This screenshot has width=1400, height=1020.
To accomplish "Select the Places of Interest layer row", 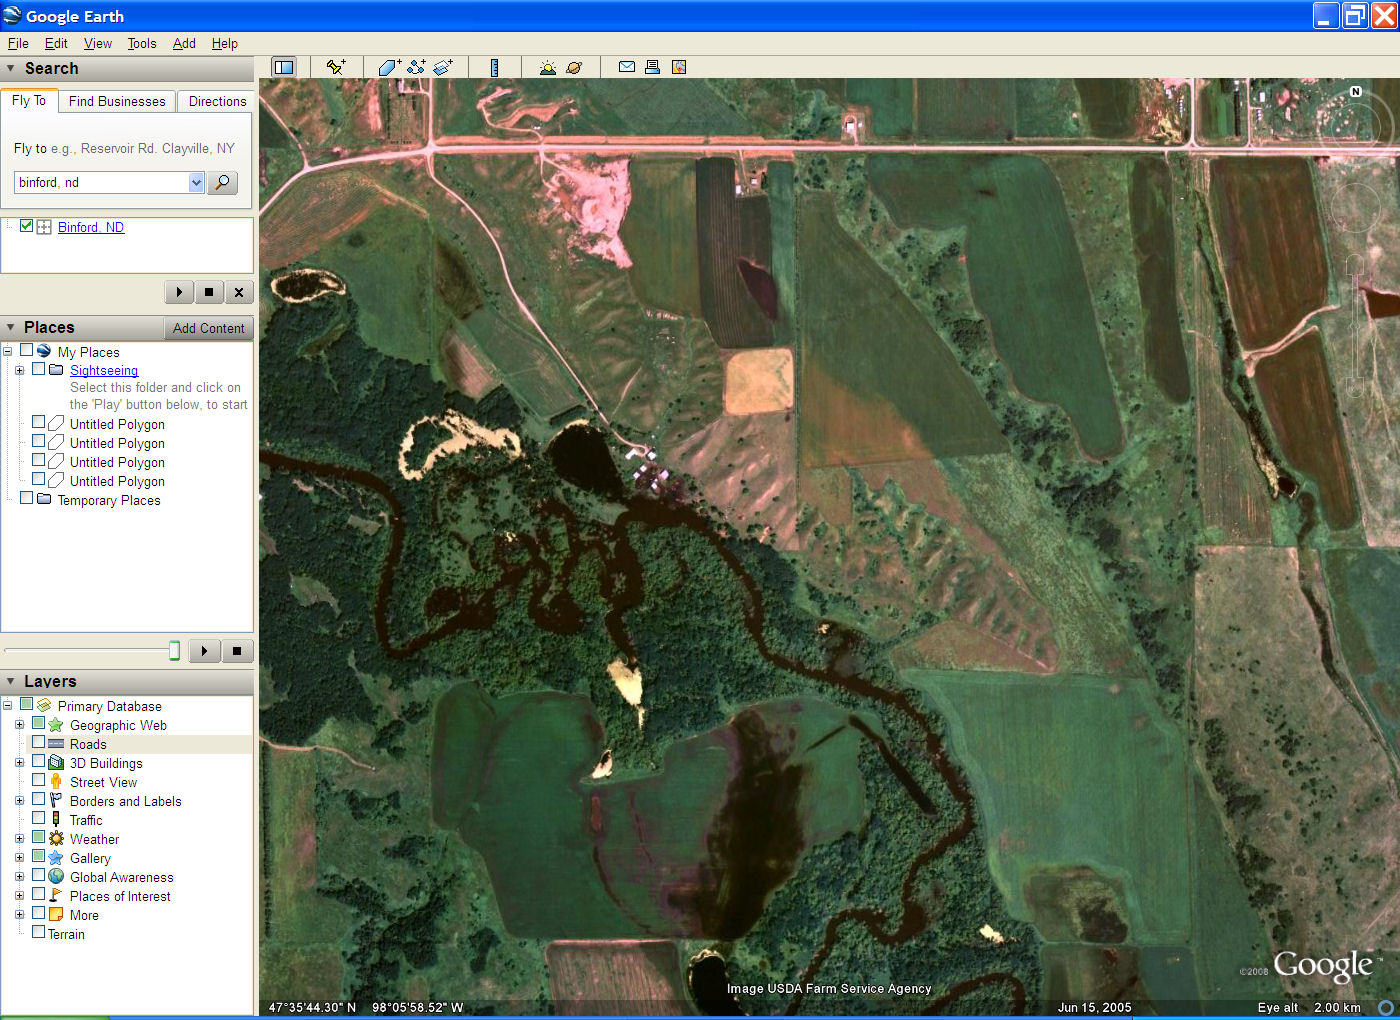I will 120,896.
